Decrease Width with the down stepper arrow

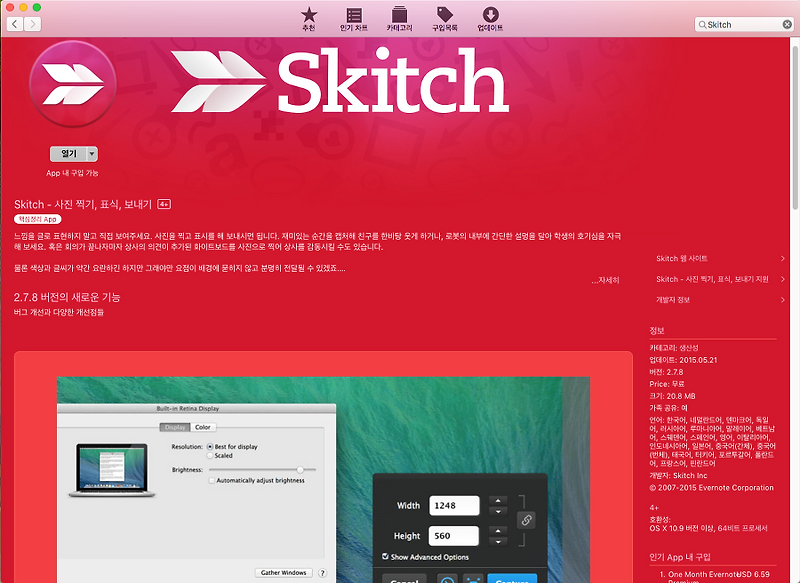click(498, 511)
